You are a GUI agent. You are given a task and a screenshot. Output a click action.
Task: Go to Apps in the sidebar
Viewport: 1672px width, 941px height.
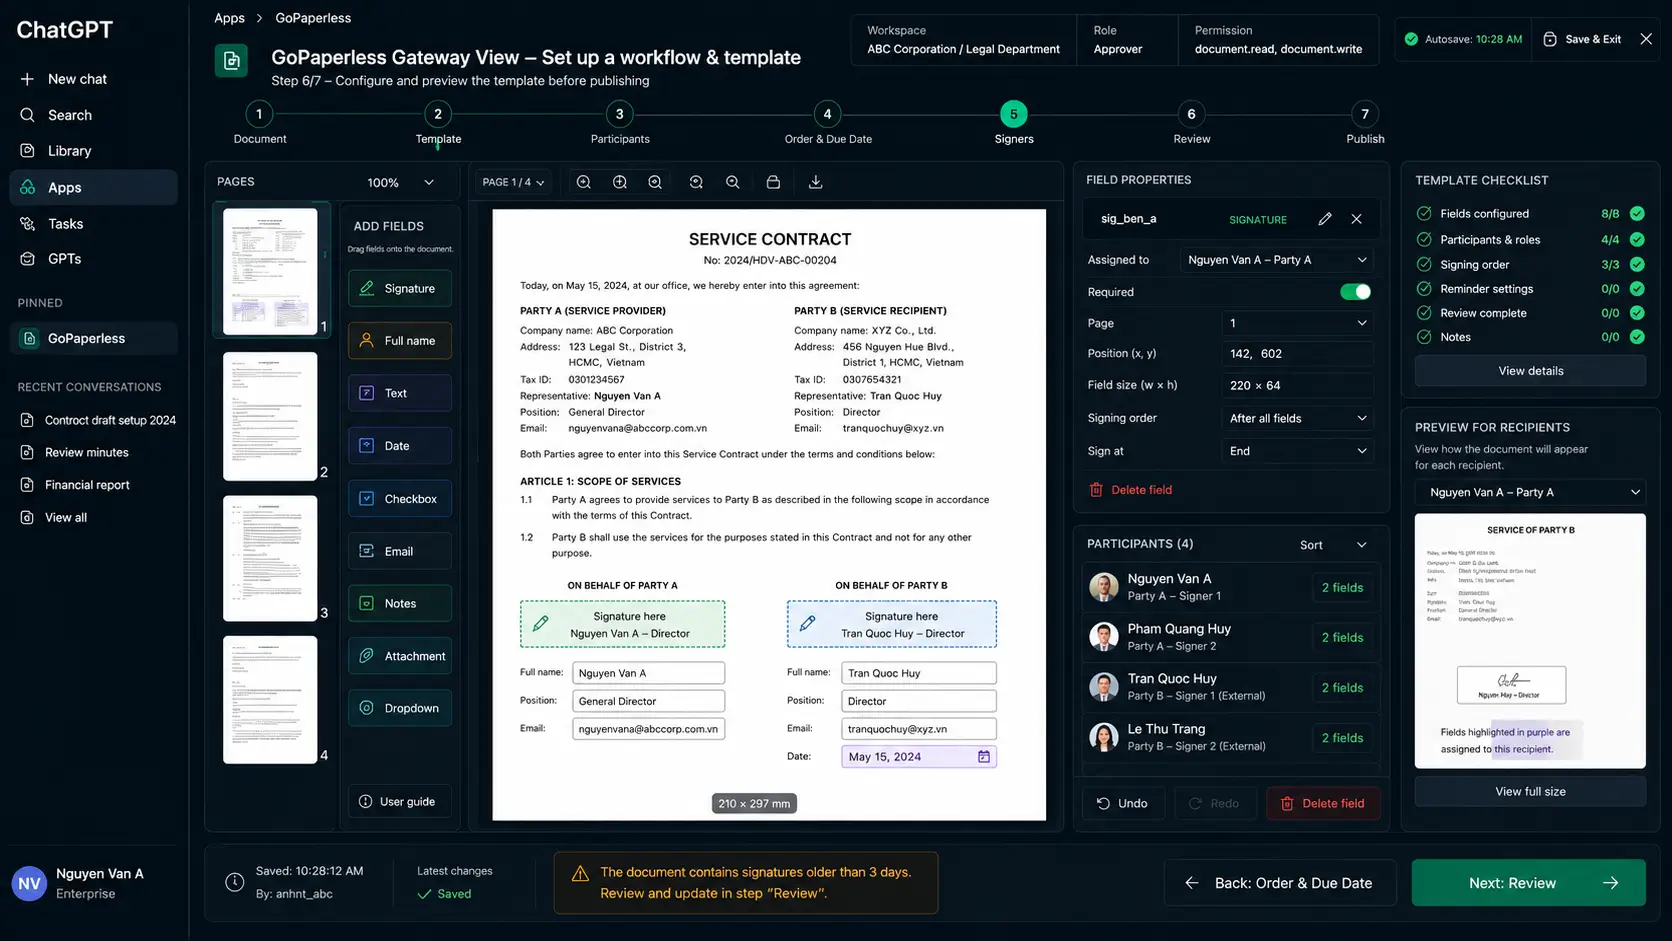coord(92,187)
